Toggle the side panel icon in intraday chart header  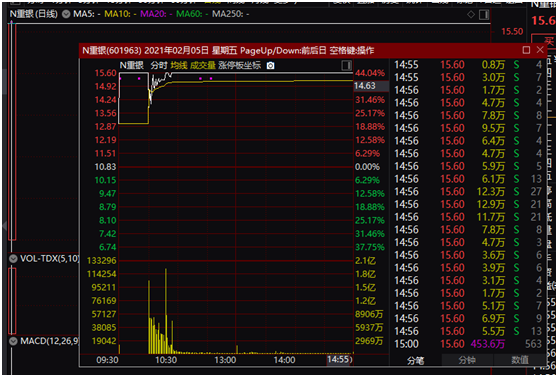(x=346, y=66)
